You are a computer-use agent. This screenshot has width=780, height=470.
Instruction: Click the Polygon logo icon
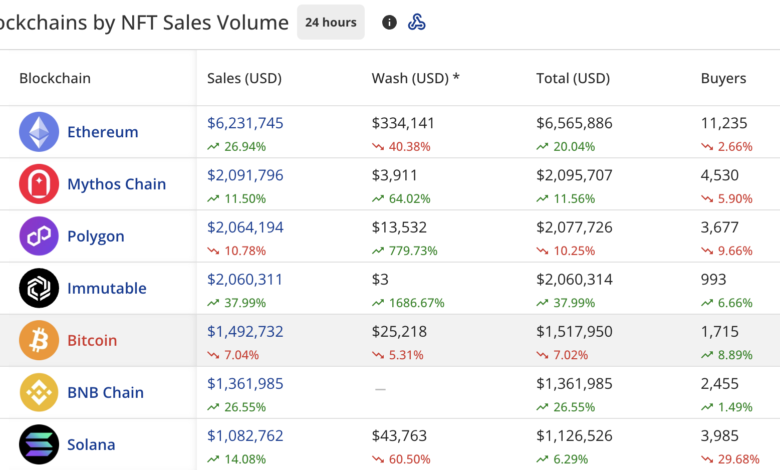click(x=39, y=236)
